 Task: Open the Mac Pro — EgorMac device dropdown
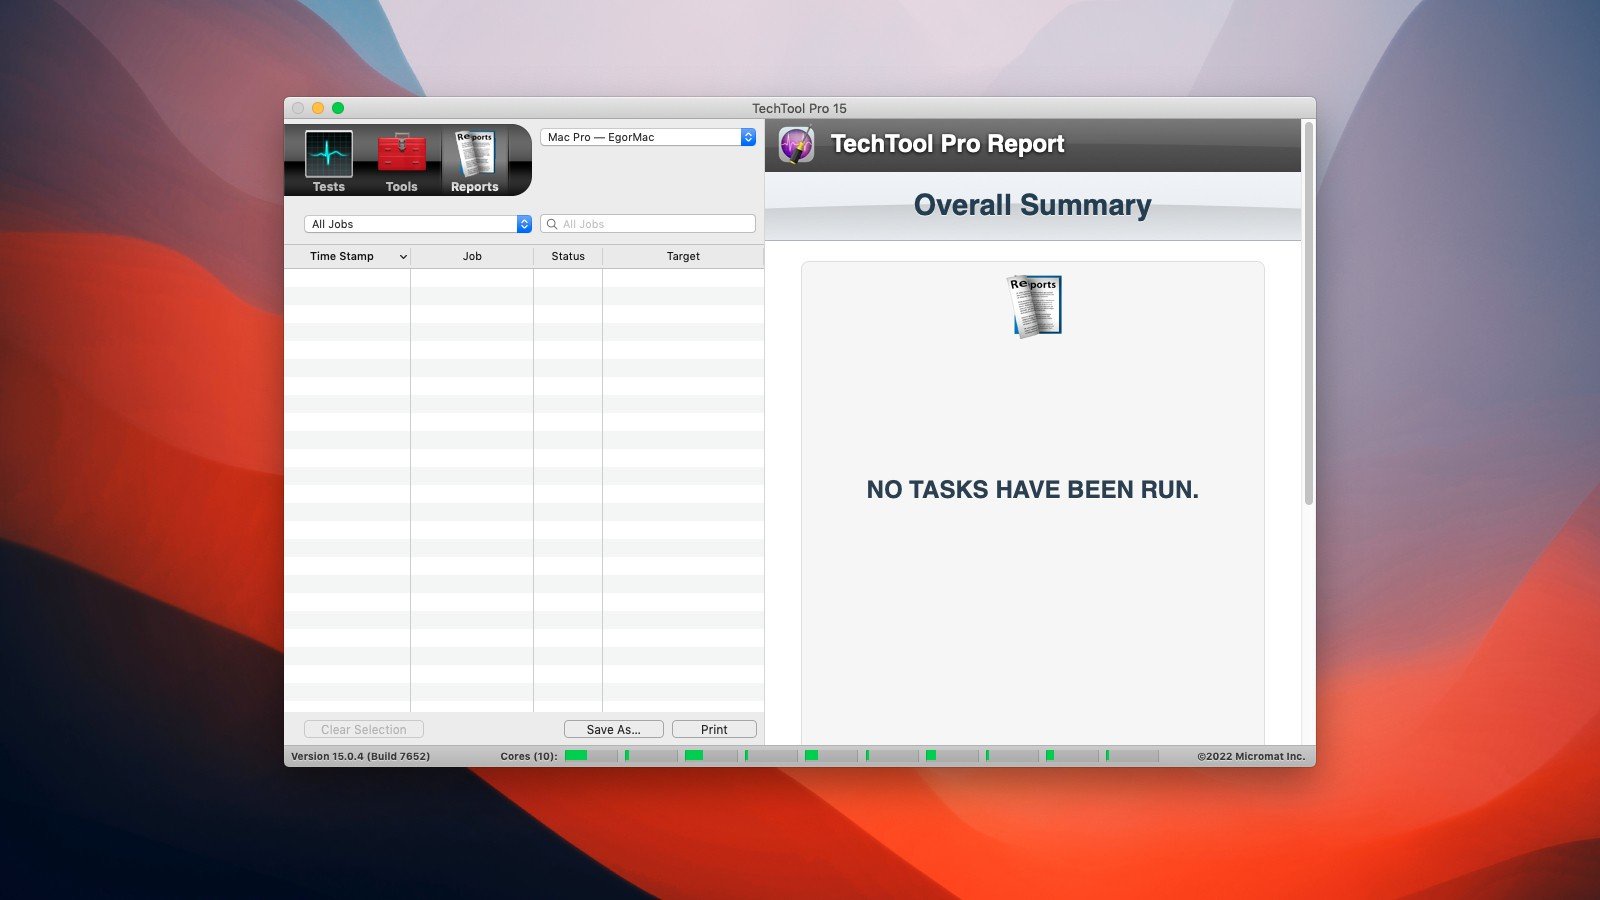[648, 137]
